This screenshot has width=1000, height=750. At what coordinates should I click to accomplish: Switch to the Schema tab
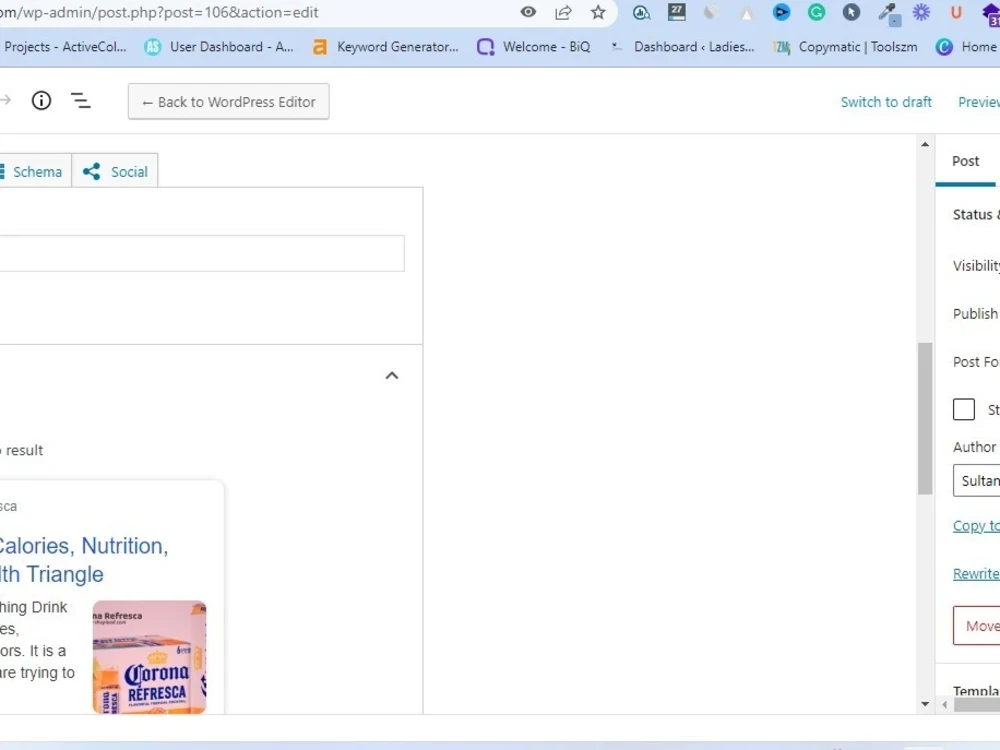click(35, 171)
